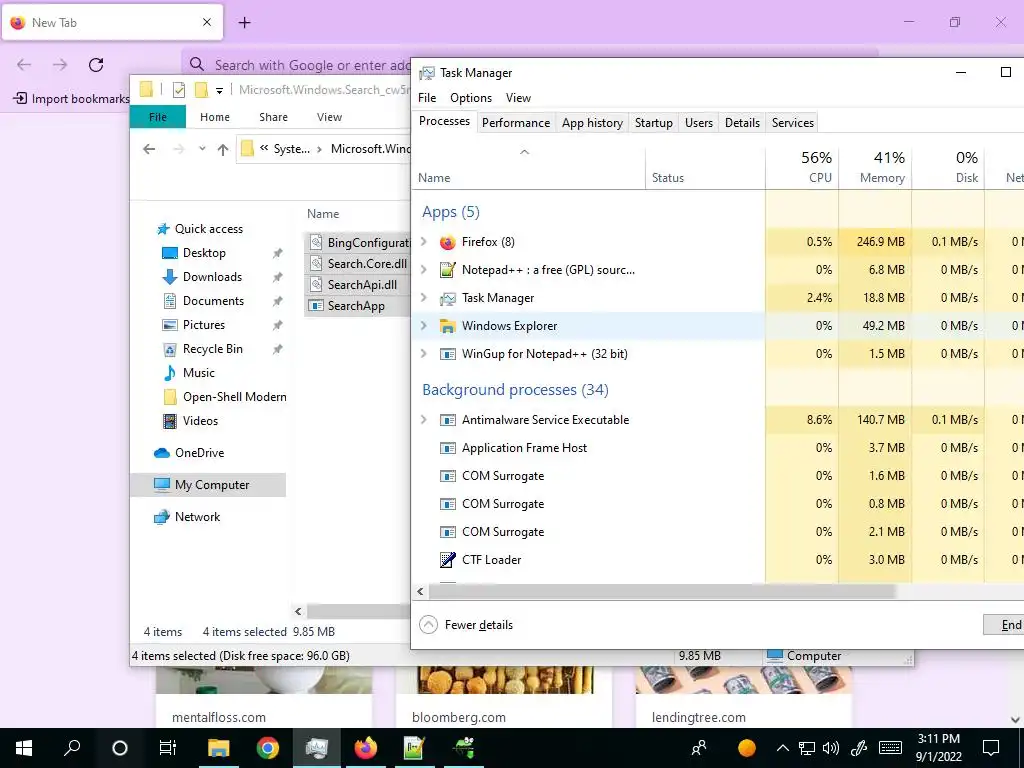Open the bloomberg.com story card
The height and width of the screenshot is (768, 1024).
pyautogui.click(x=504, y=696)
